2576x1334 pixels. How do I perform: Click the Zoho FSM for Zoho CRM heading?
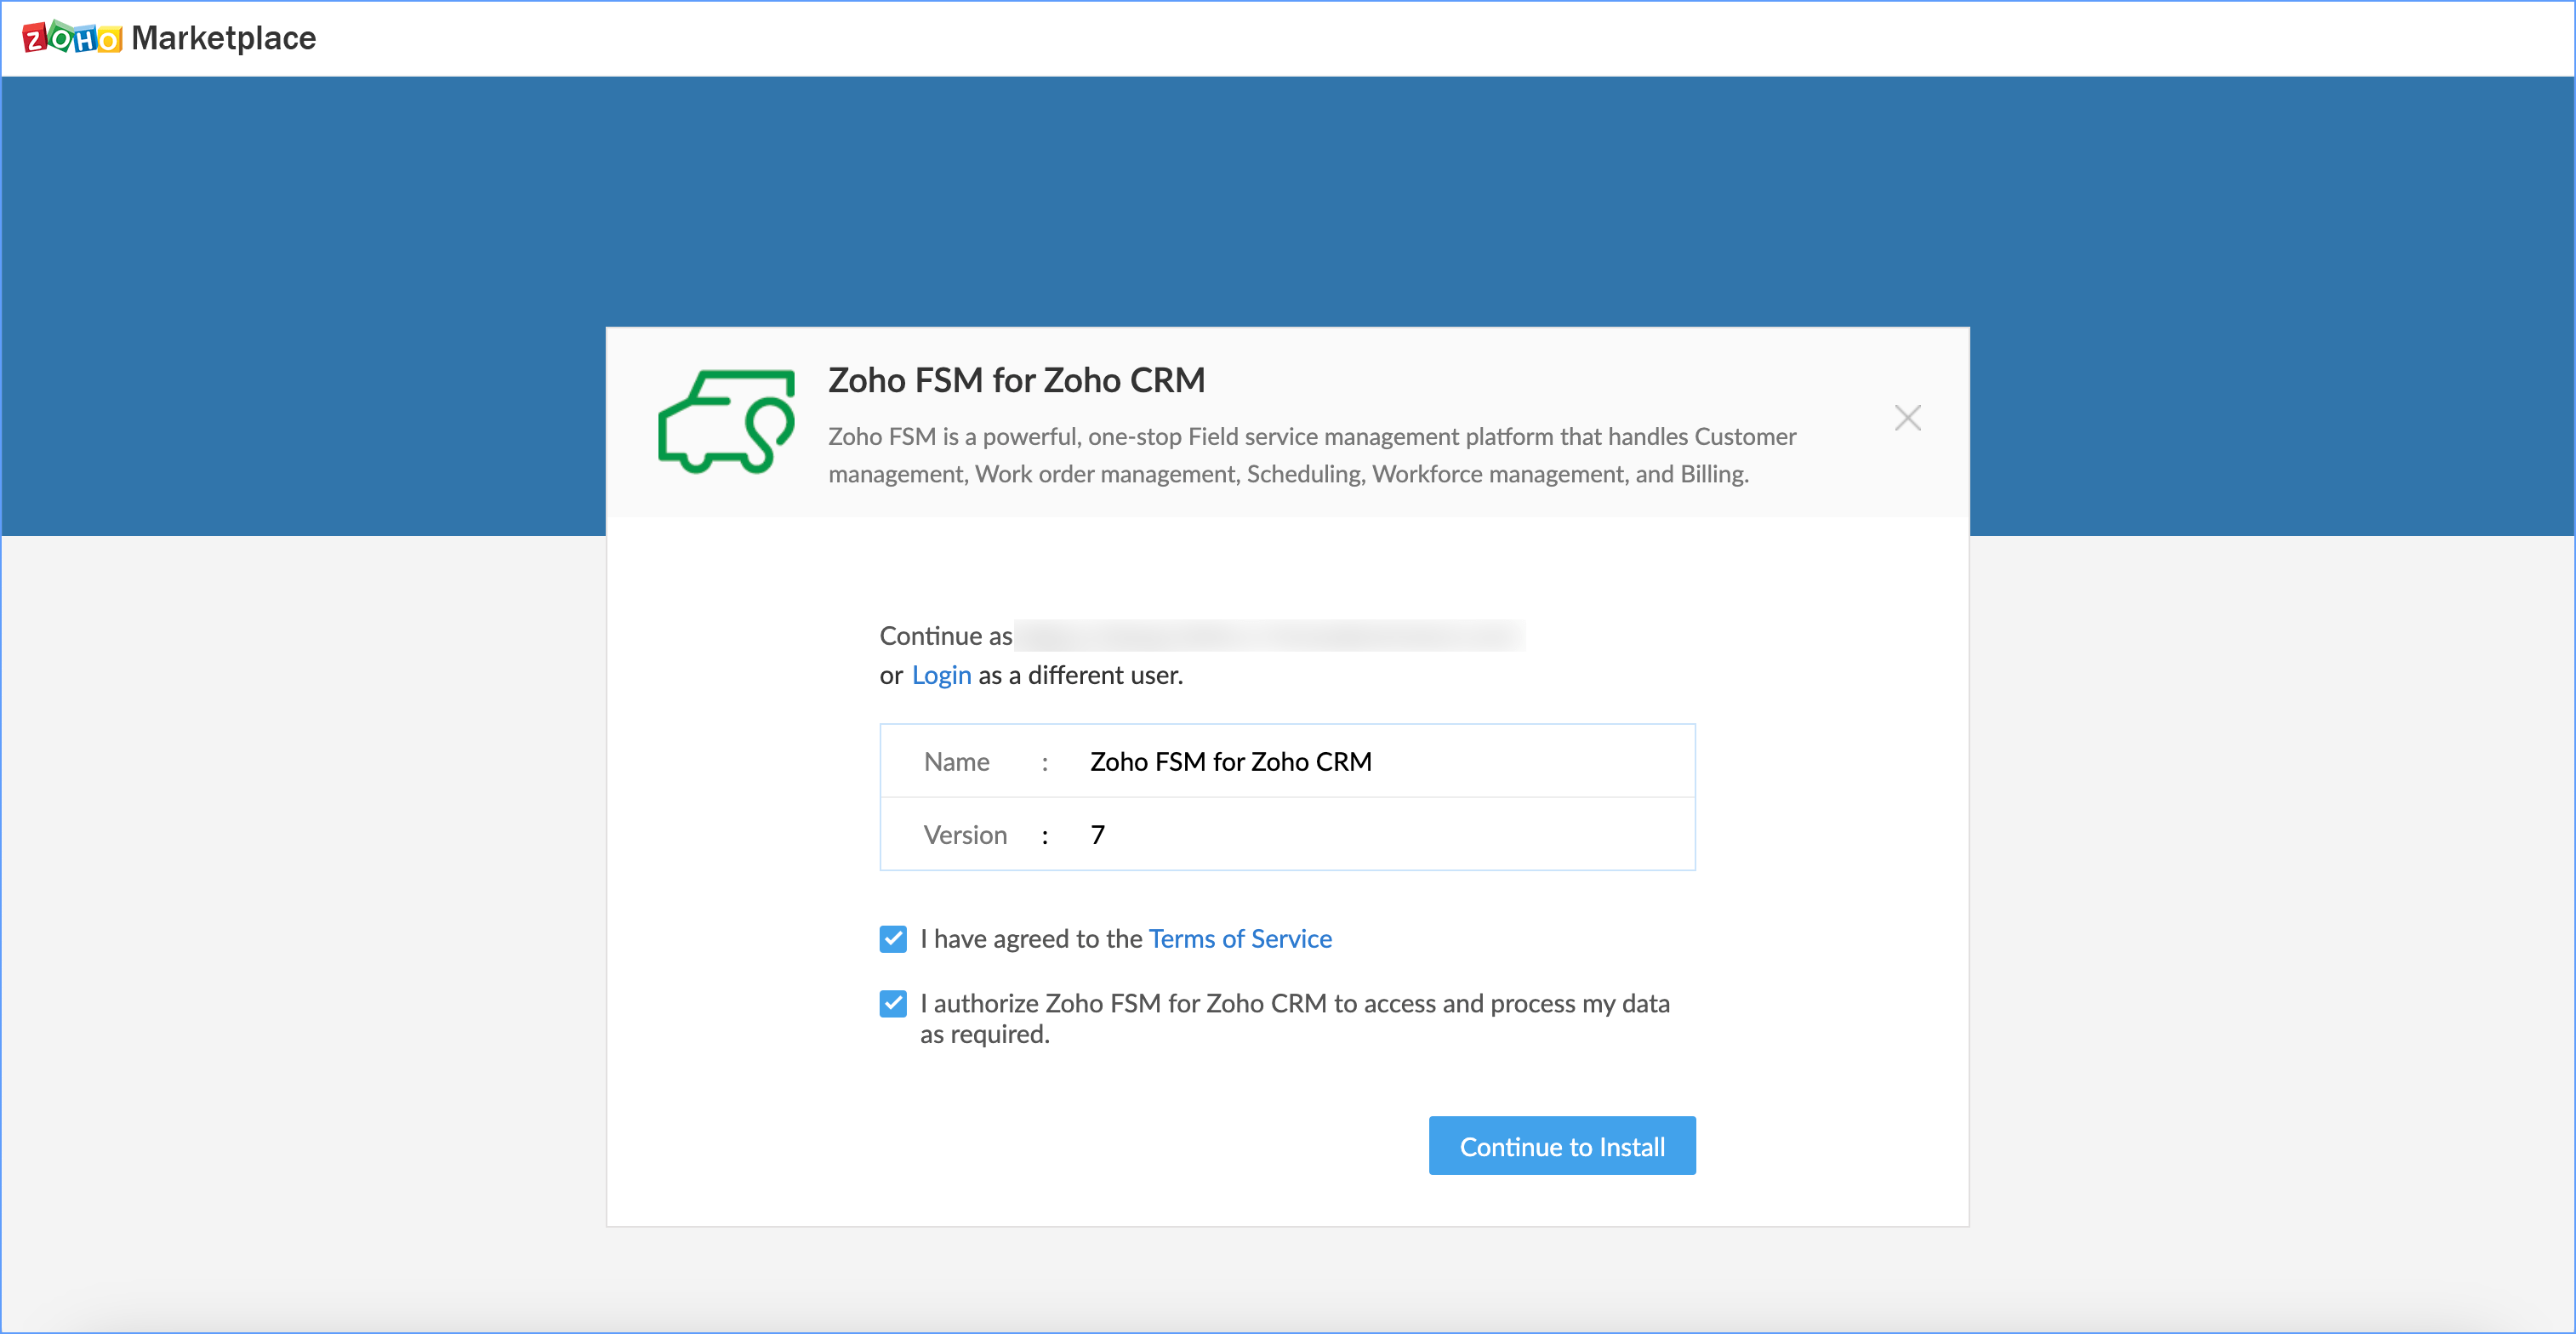click(x=1016, y=381)
